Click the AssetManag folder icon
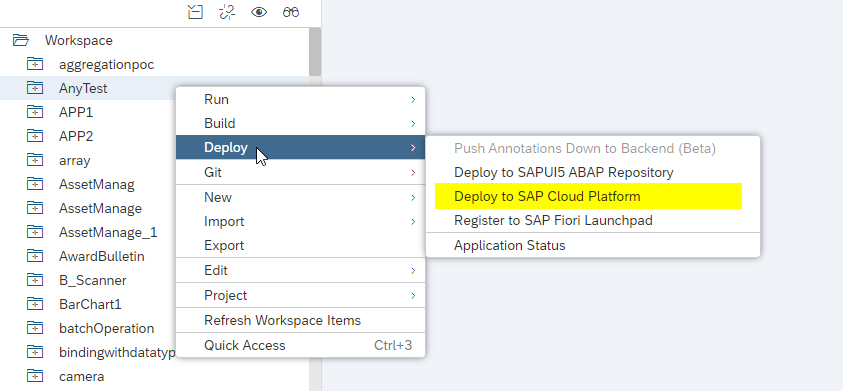 pyautogui.click(x=35, y=184)
